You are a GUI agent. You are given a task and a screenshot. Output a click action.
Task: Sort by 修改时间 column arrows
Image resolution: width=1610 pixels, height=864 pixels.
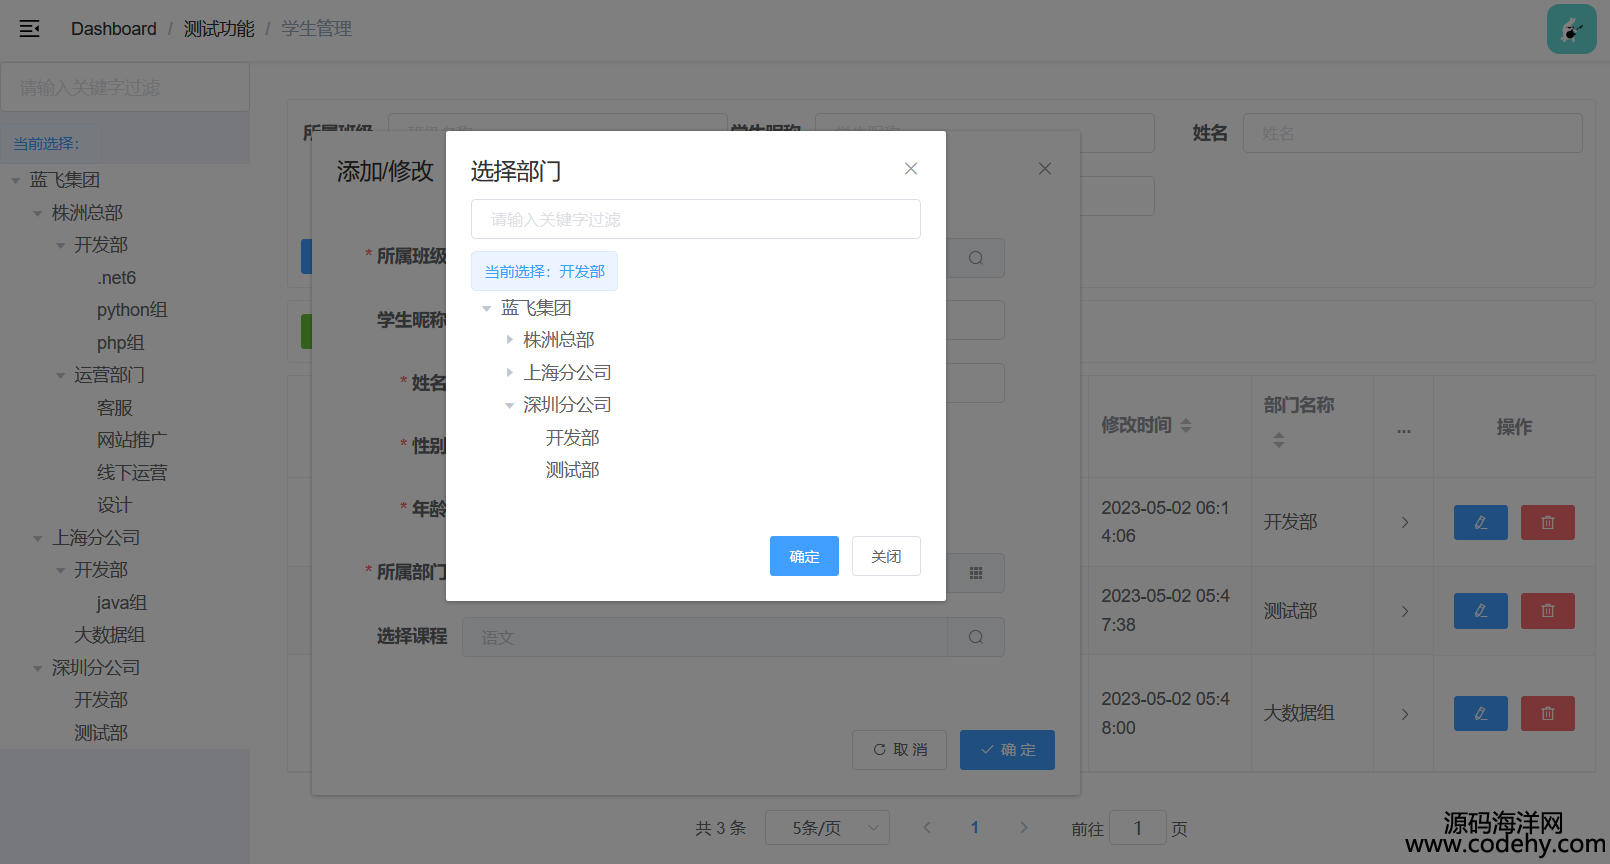1185,426
